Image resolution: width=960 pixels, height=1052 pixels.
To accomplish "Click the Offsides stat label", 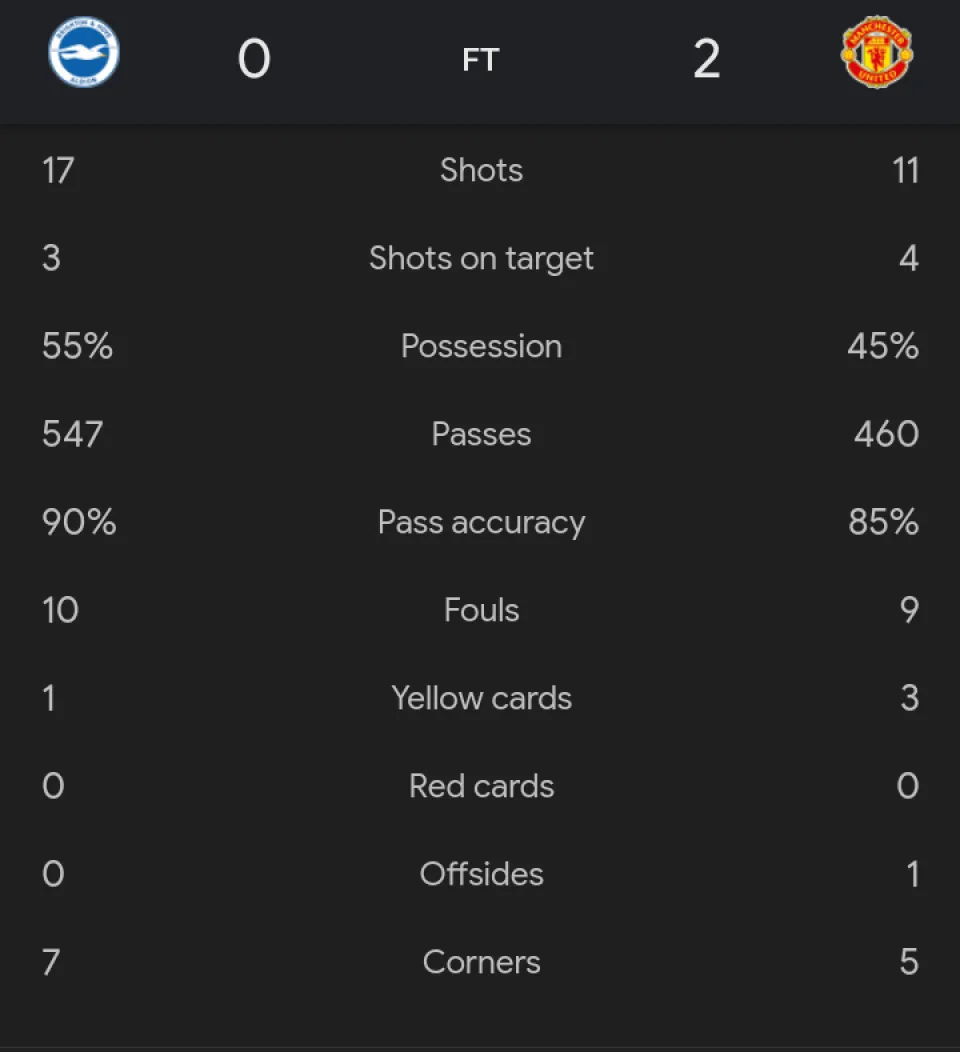I will (481, 874).
